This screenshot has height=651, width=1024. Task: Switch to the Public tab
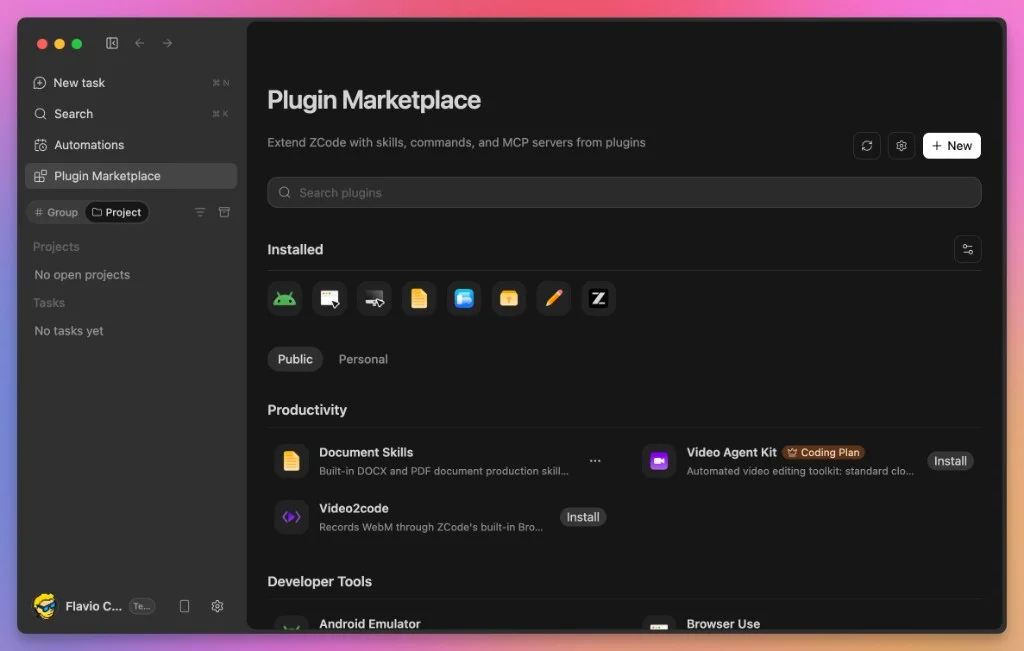(x=295, y=359)
